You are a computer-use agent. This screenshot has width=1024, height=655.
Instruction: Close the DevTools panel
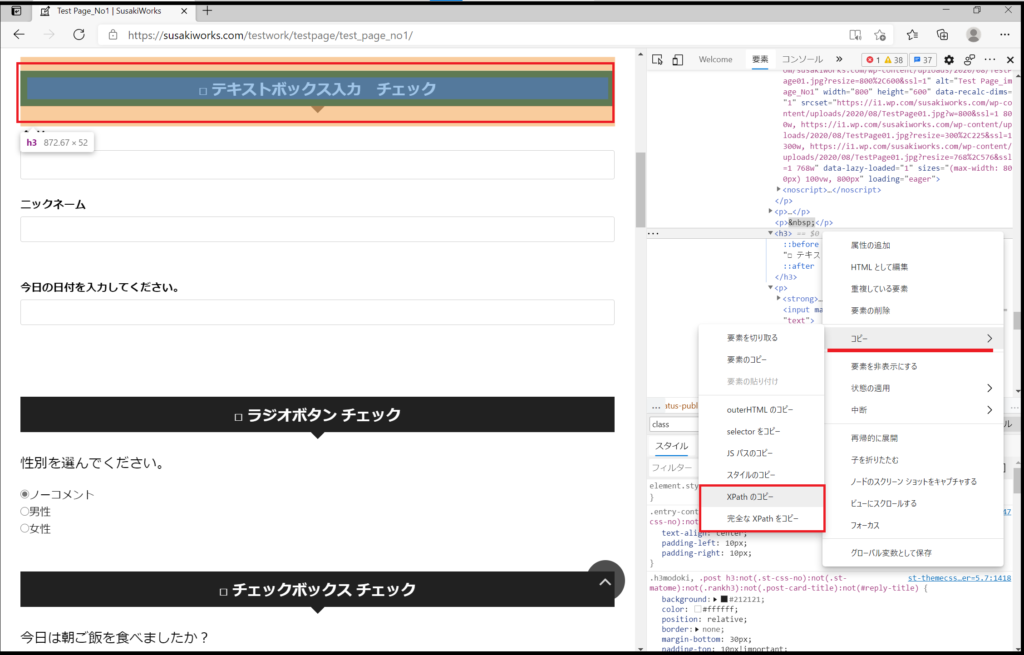(x=1010, y=59)
